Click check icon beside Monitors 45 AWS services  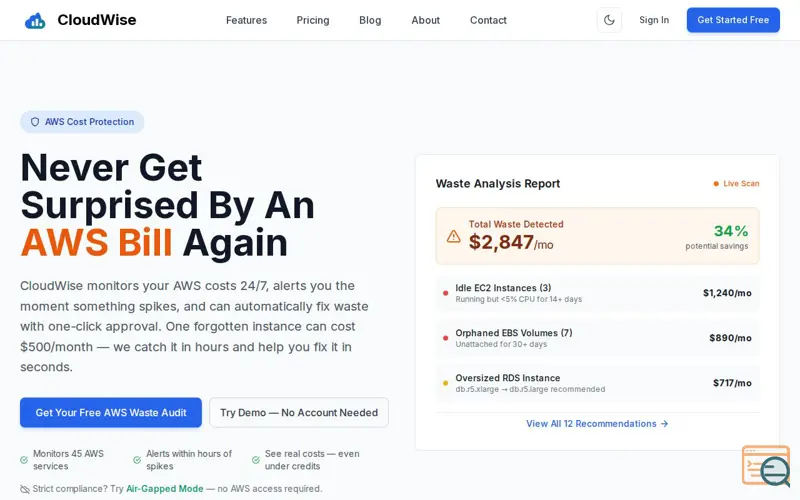point(24,460)
